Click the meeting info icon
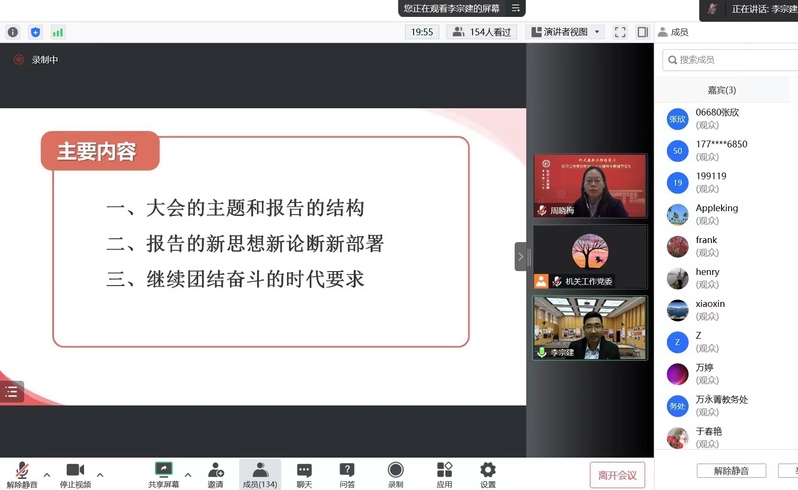The height and width of the screenshot is (490, 798). click(x=13, y=32)
